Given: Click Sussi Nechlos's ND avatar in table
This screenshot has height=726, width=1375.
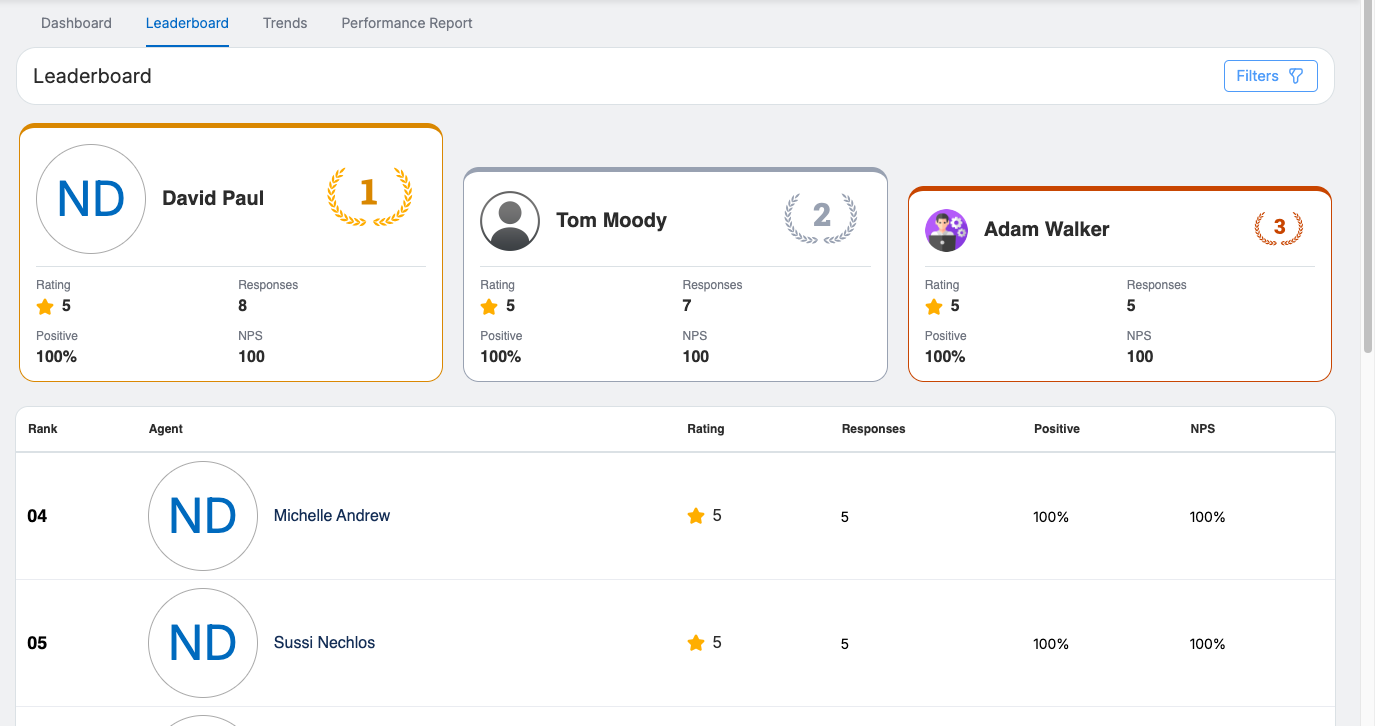Looking at the screenshot, I should [x=203, y=643].
